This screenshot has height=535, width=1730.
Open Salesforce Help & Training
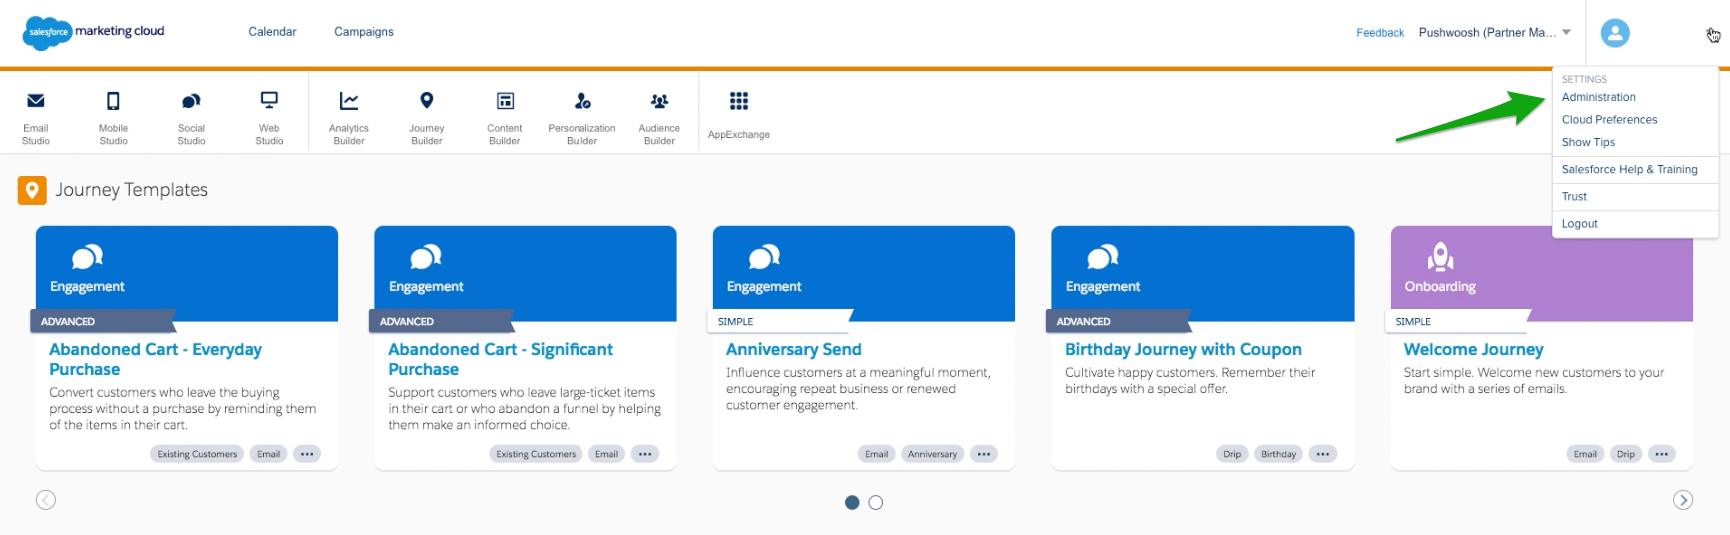tap(1629, 169)
